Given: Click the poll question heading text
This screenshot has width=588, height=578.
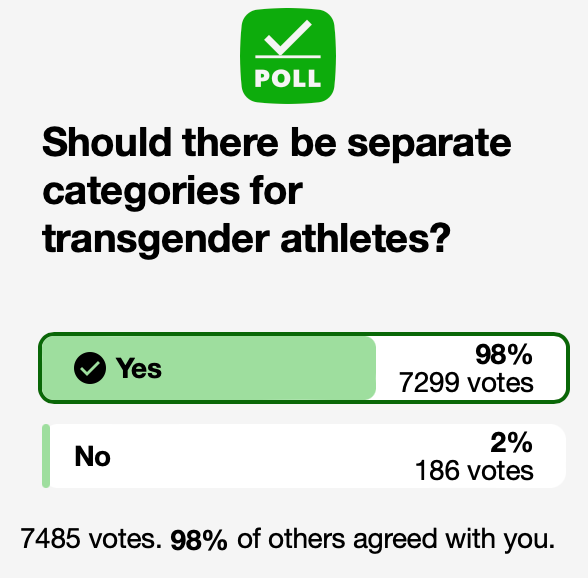Looking at the screenshot, I should (x=277, y=191).
